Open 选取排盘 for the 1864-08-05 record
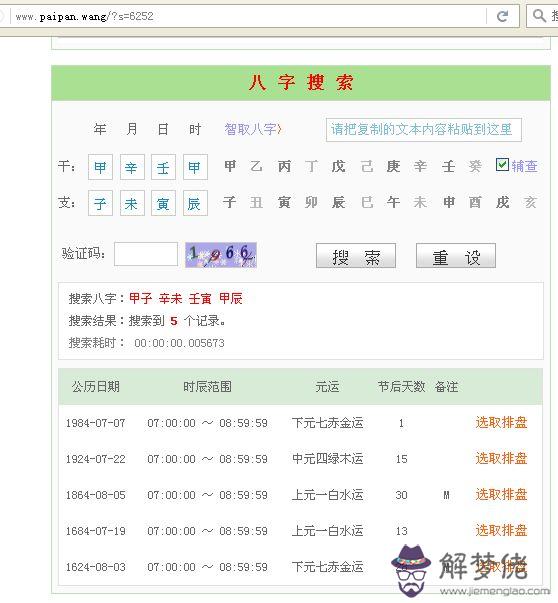This screenshot has height=603, width=558. tap(501, 495)
